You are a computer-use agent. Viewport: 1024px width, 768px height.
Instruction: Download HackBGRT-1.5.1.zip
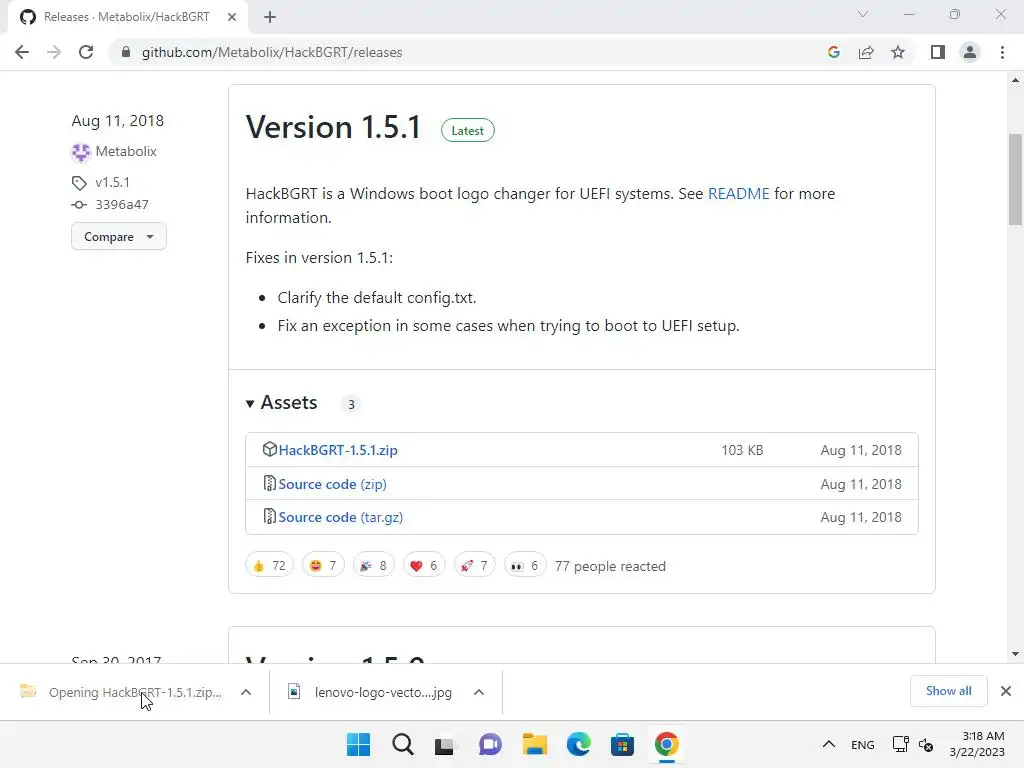(x=338, y=450)
